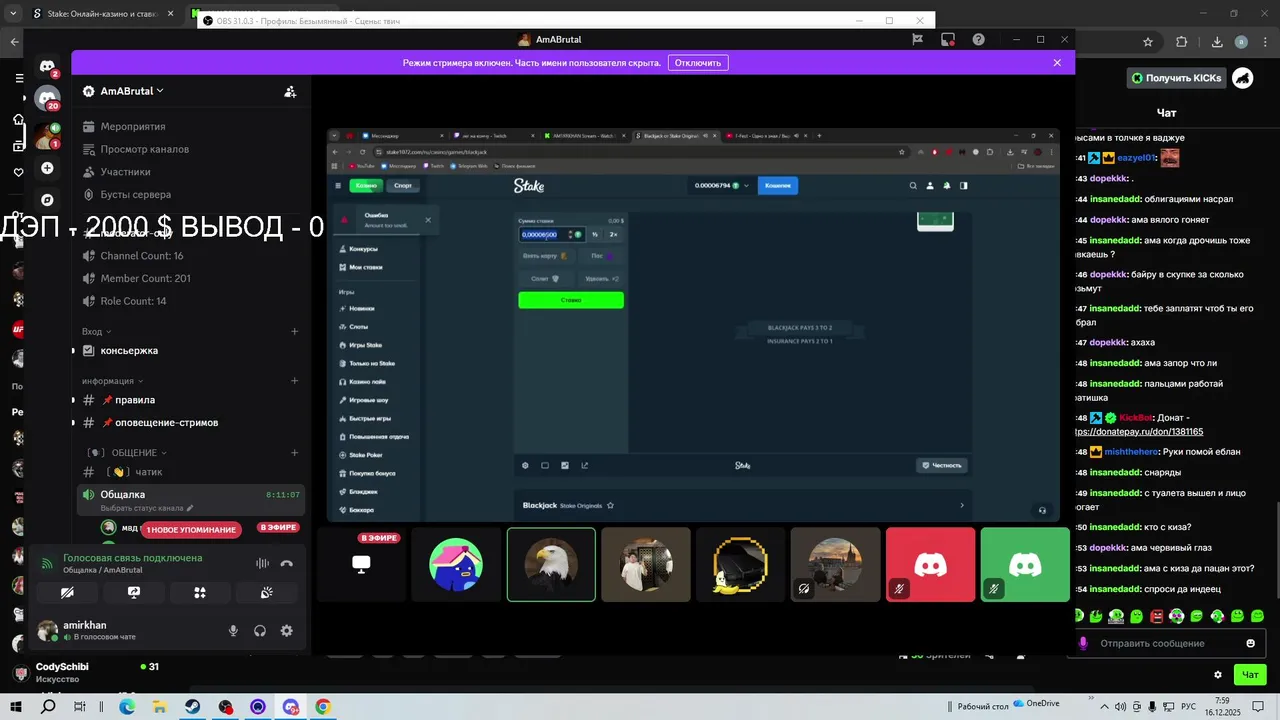Viewport: 1280px width, 720px height.
Task: Collapse the Вход category
Action: [97, 331]
